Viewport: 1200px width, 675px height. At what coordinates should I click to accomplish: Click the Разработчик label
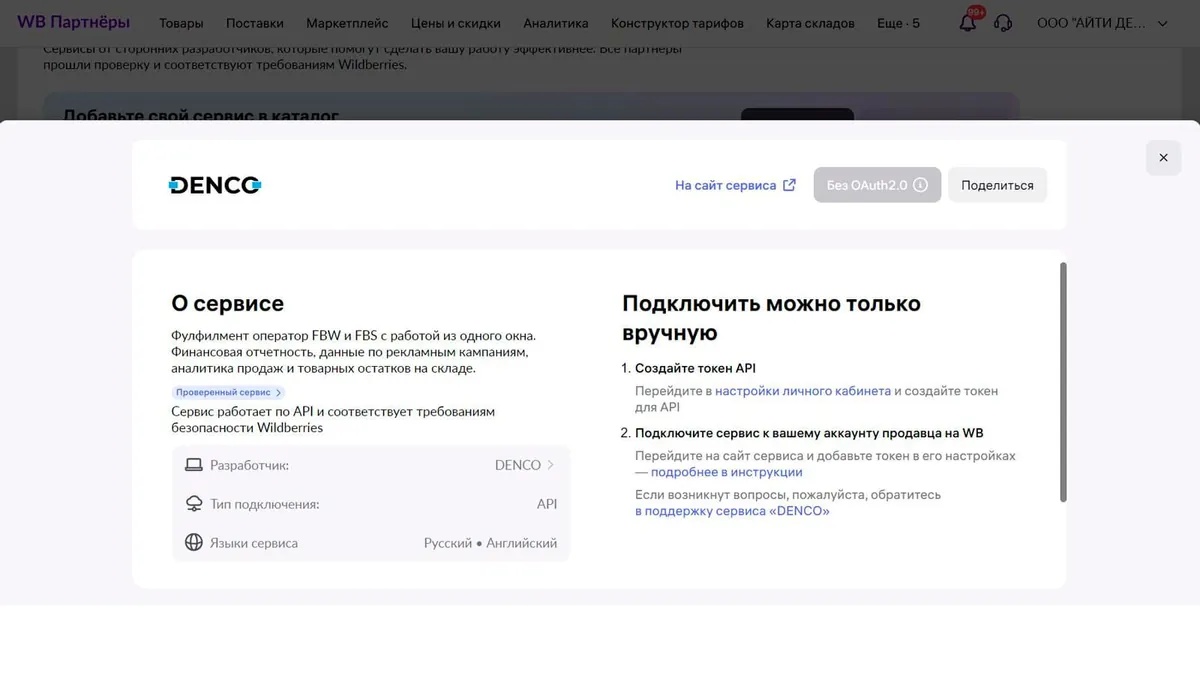(249, 465)
